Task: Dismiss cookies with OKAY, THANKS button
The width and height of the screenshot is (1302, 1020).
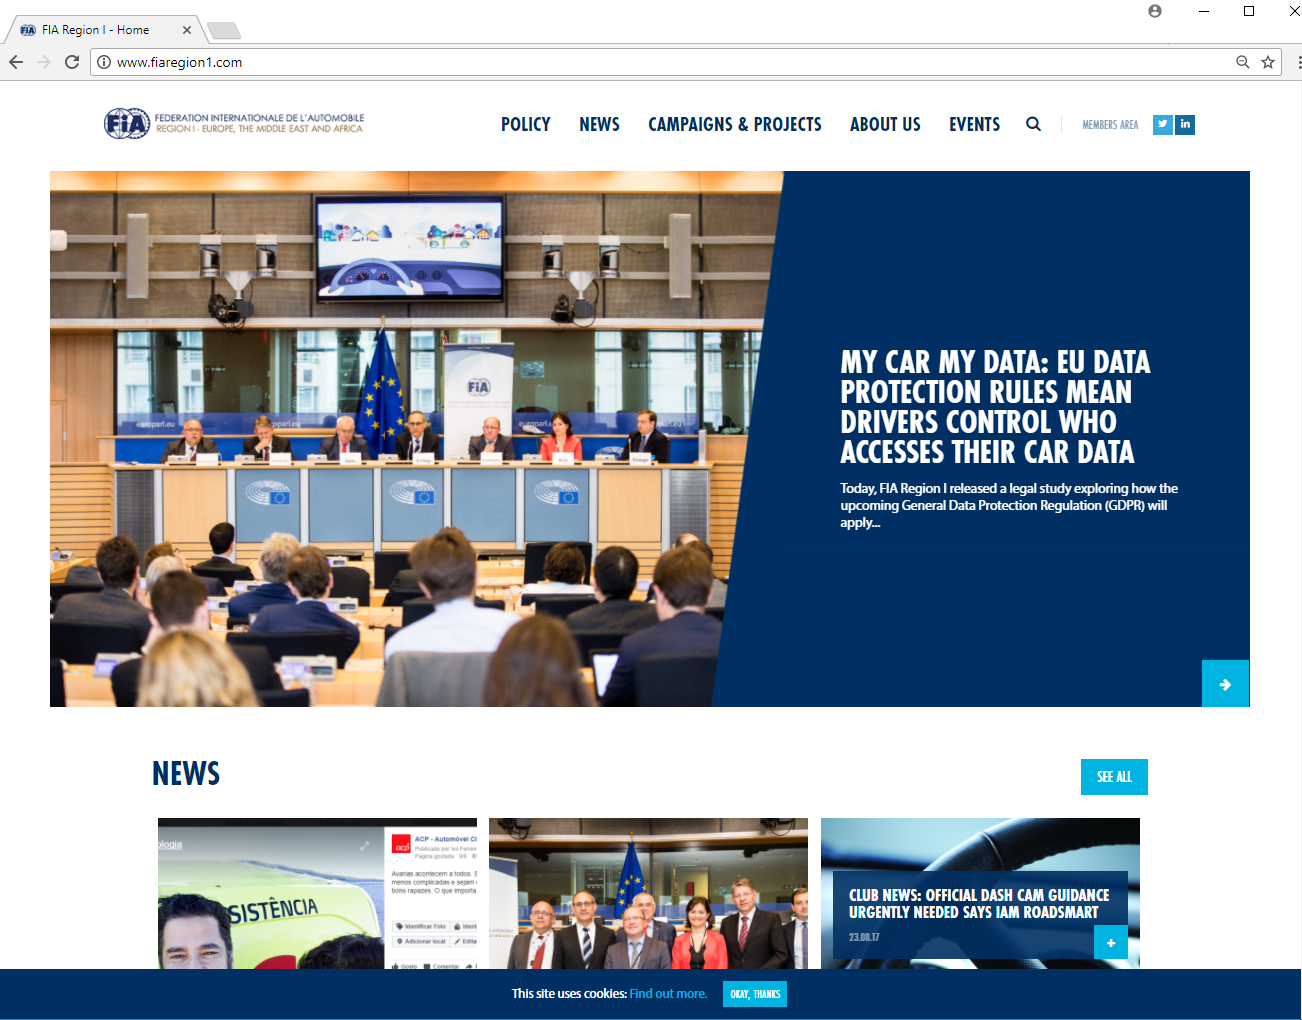Action: pyautogui.click(x=755, y=994)
